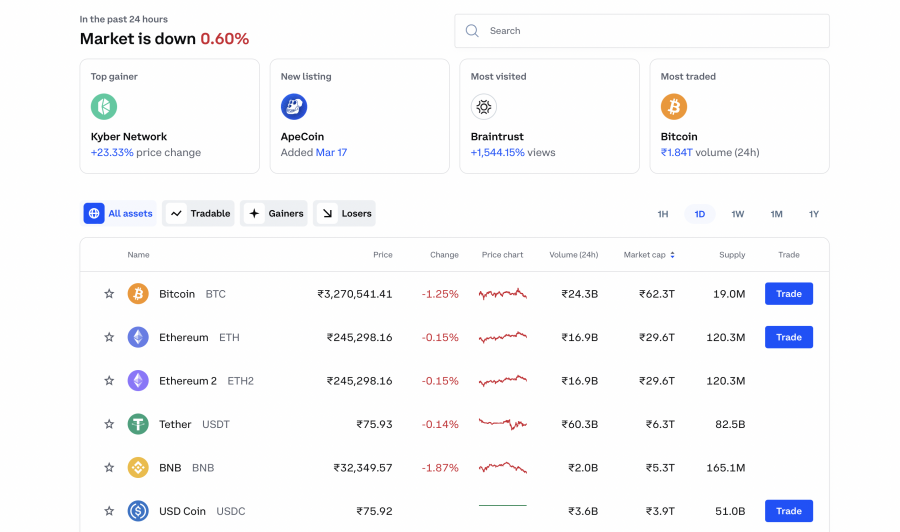
Task: Click Trade button for Bitcoin
Action: (x=789, y=294)
